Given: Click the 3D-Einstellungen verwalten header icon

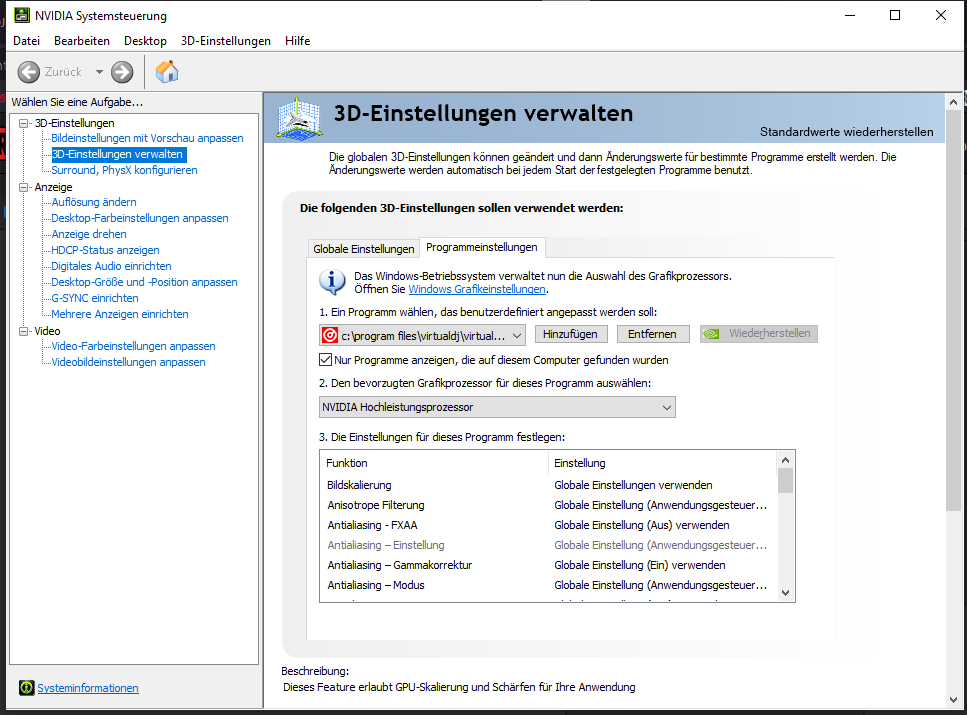Looking at the screenshot, I should pos(297,116).
